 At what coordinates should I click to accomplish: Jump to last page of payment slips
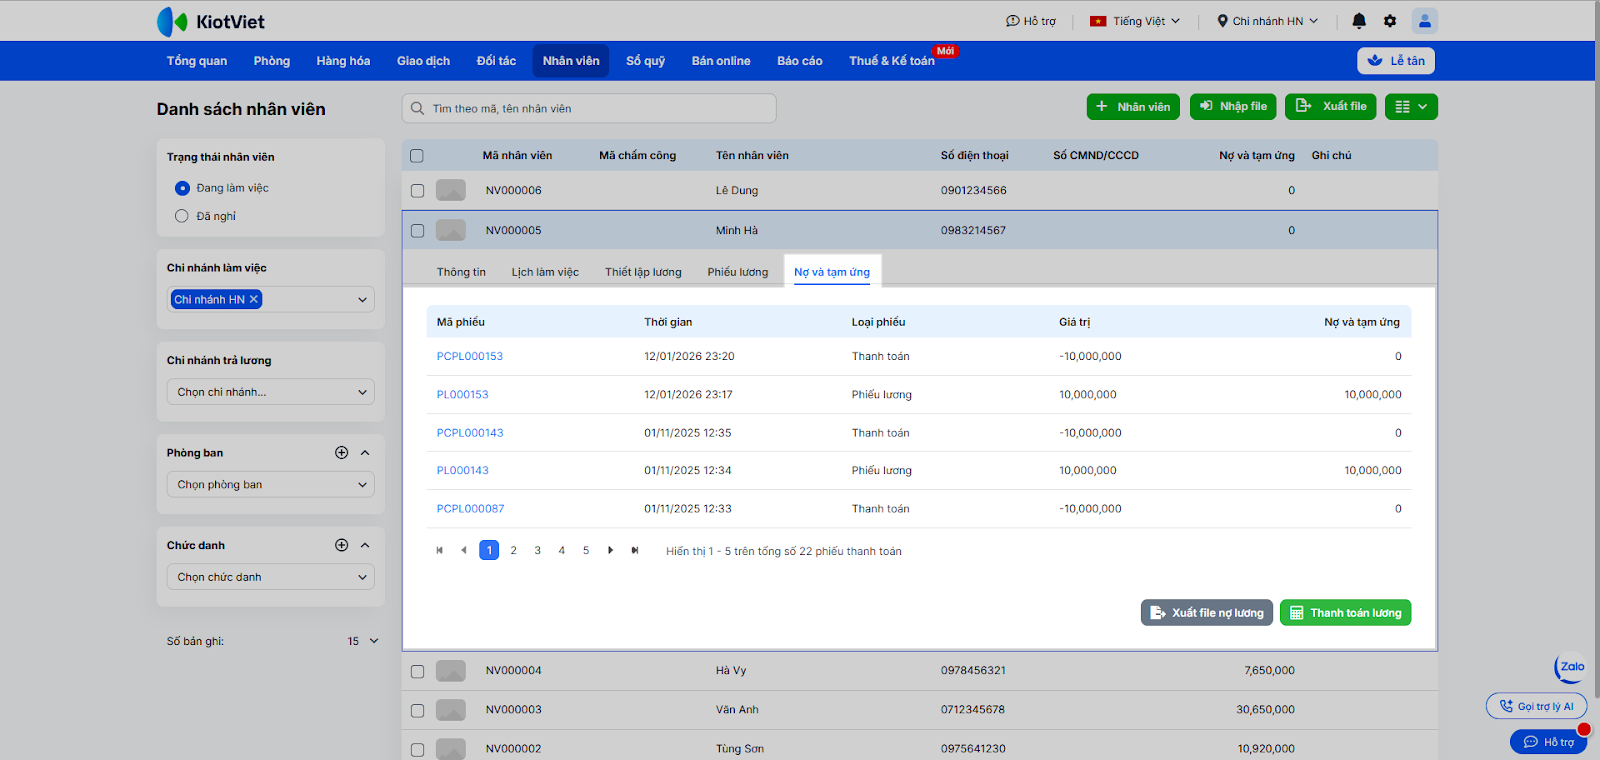point(635,550)
